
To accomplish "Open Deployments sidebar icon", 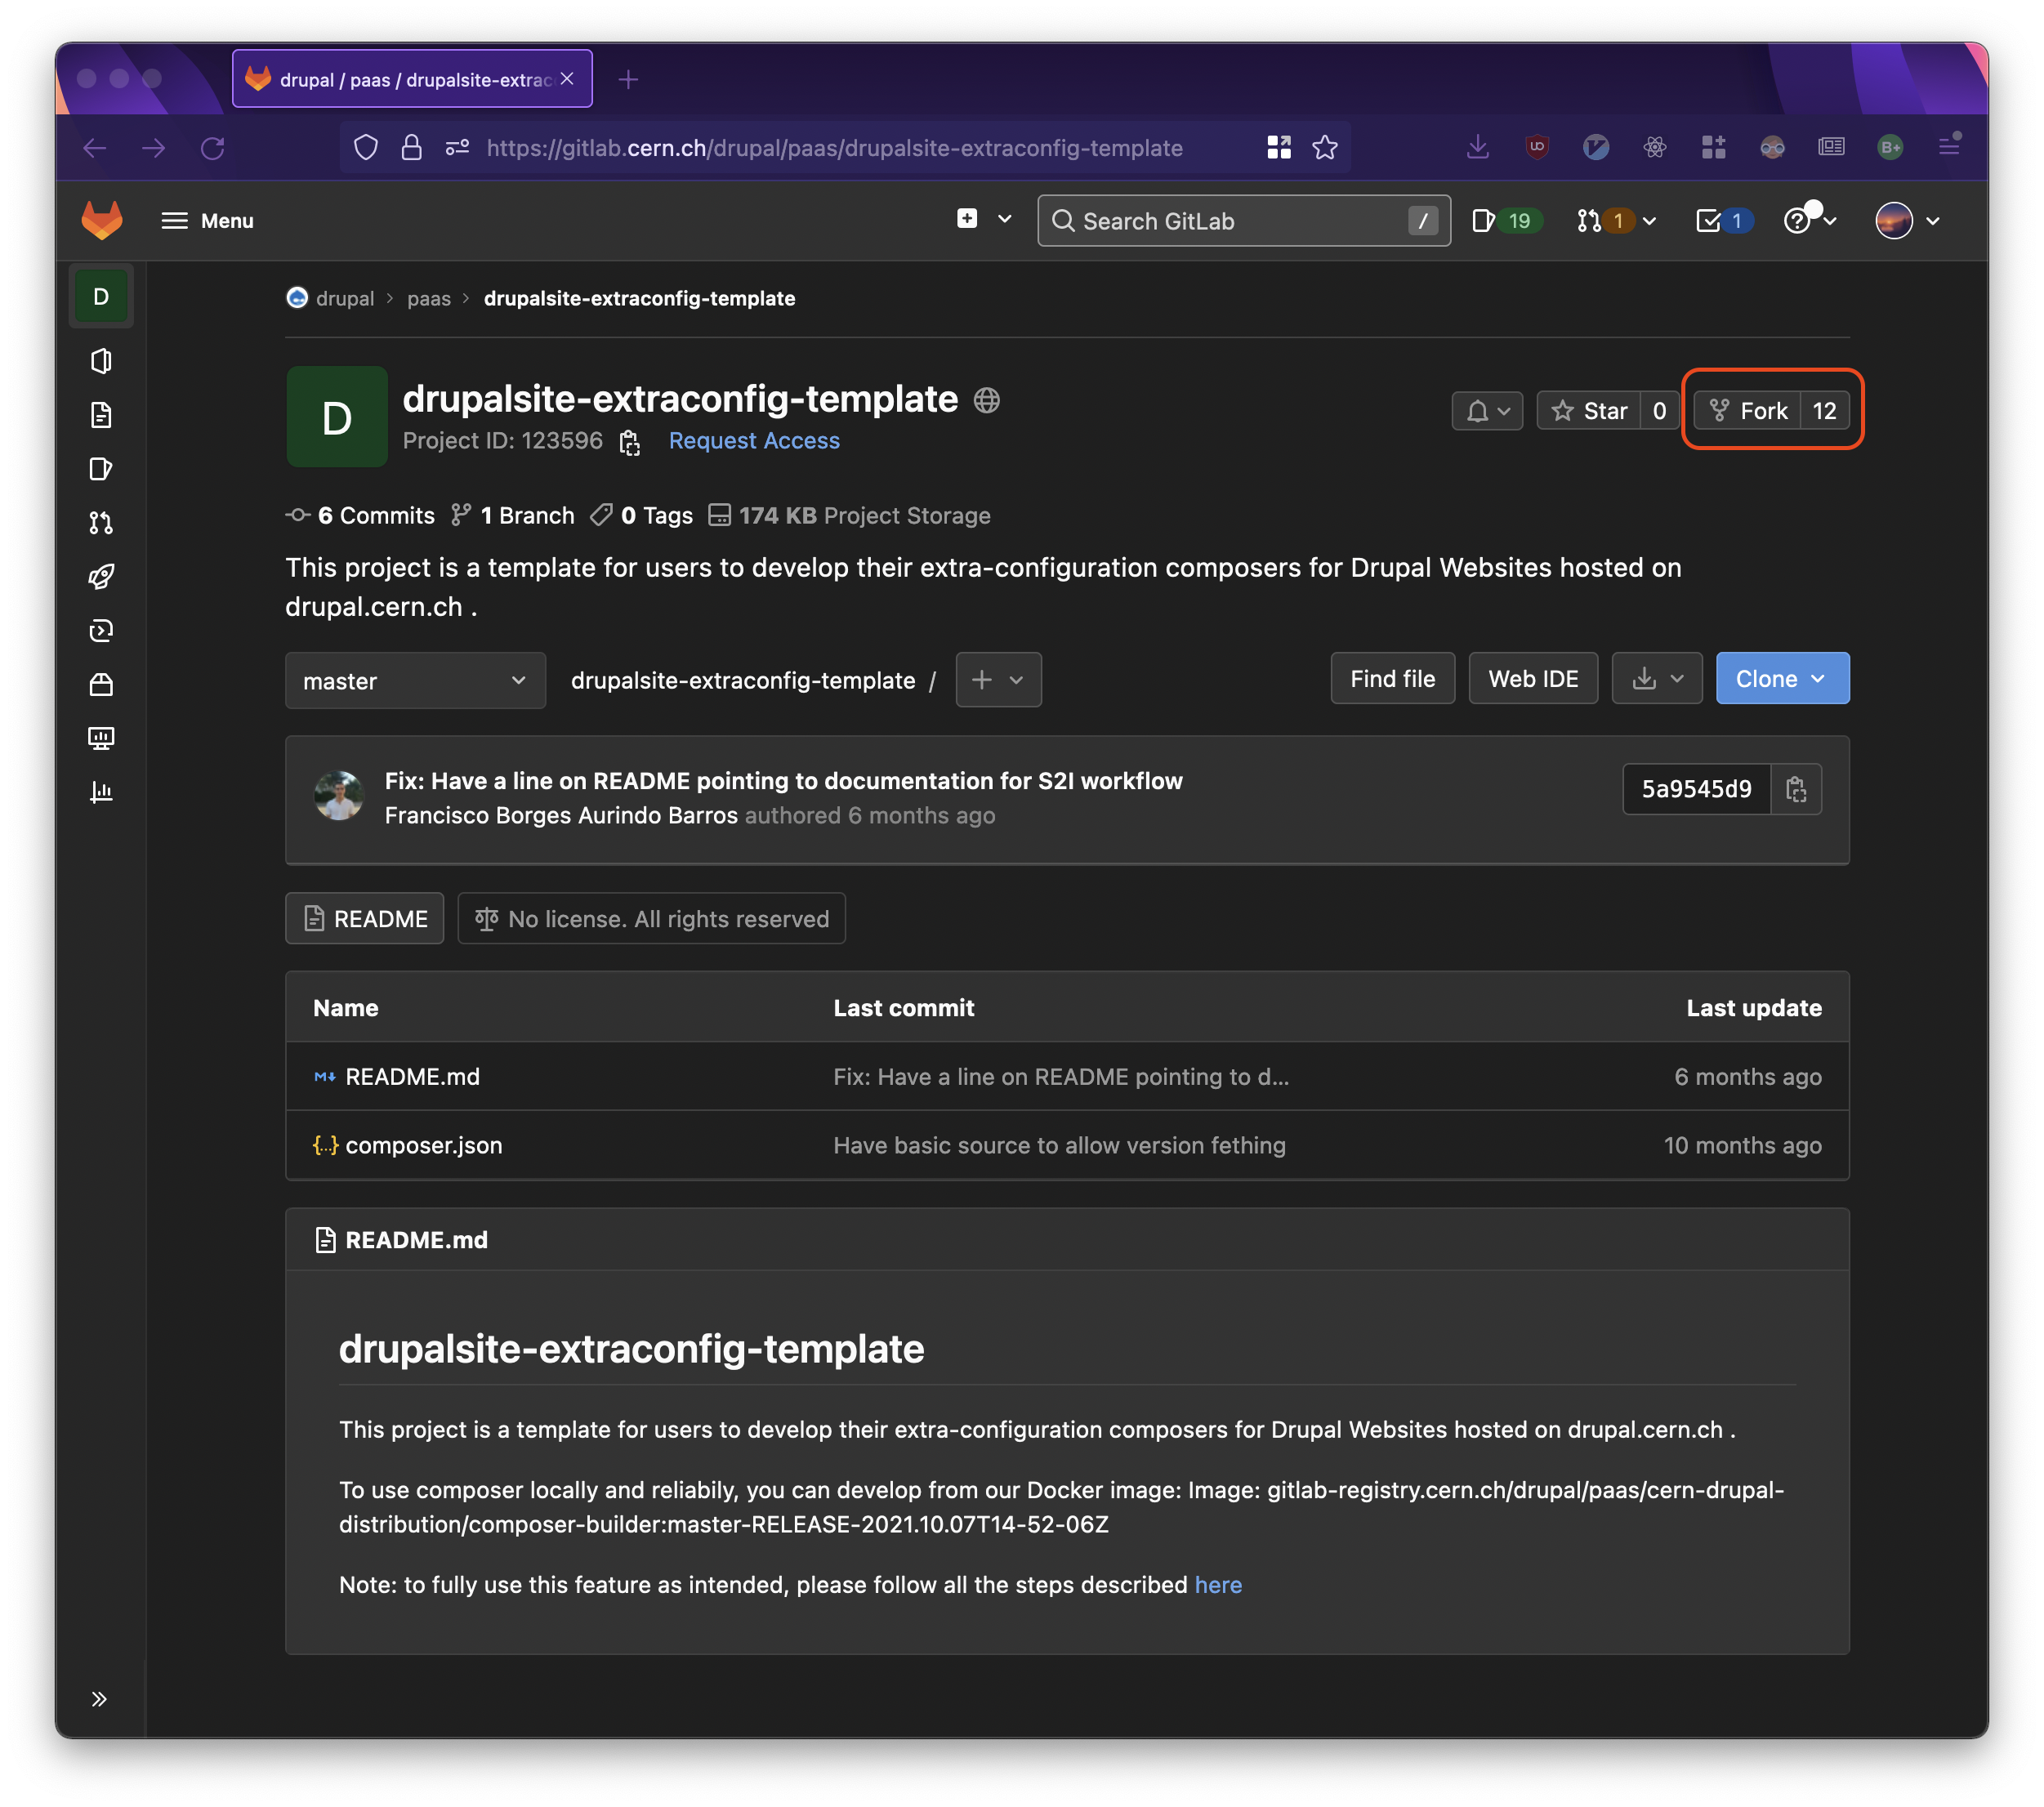I will 101,631.
